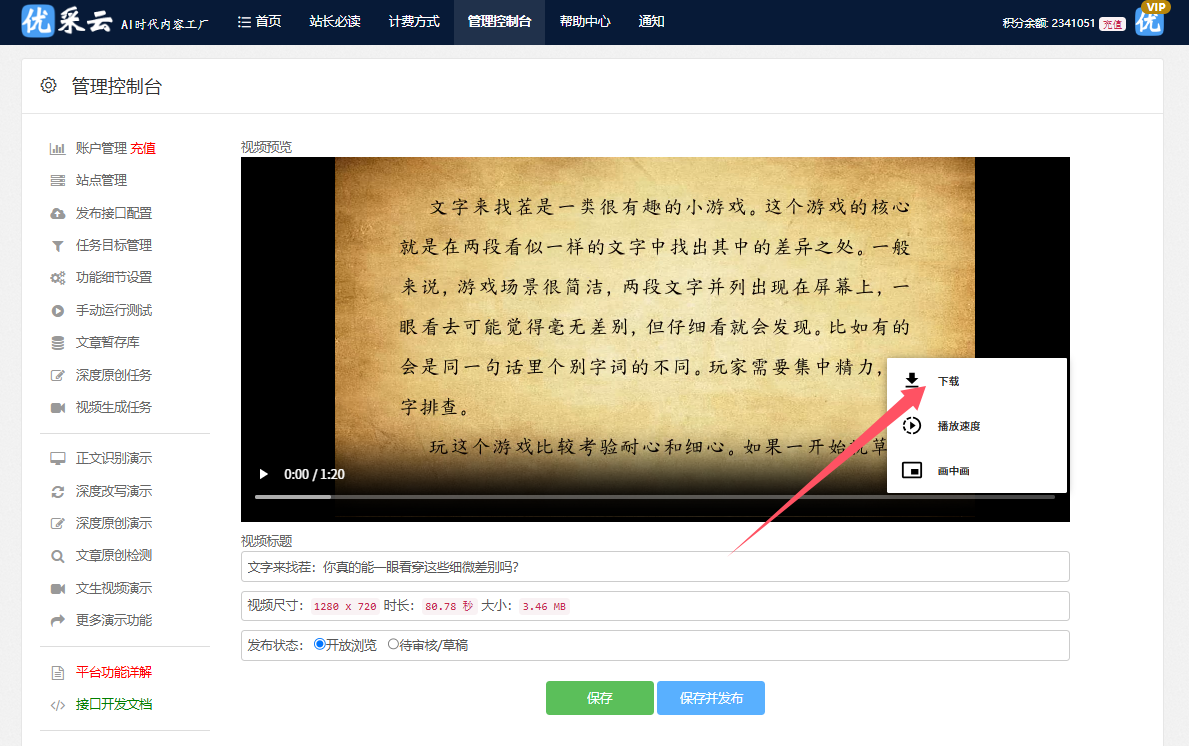
Task: Click the picture-in-picture icon
Action: click(911, 471)
